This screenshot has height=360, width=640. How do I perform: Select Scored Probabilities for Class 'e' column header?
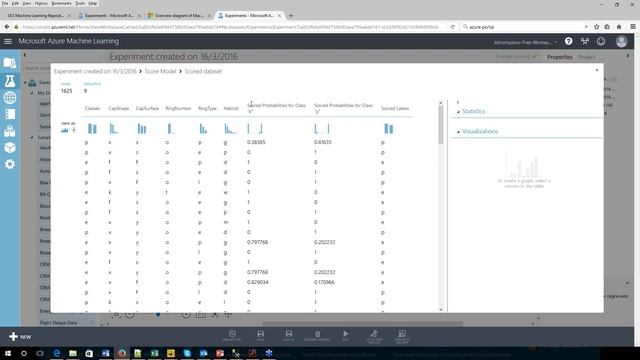click(x=276, y=108)
